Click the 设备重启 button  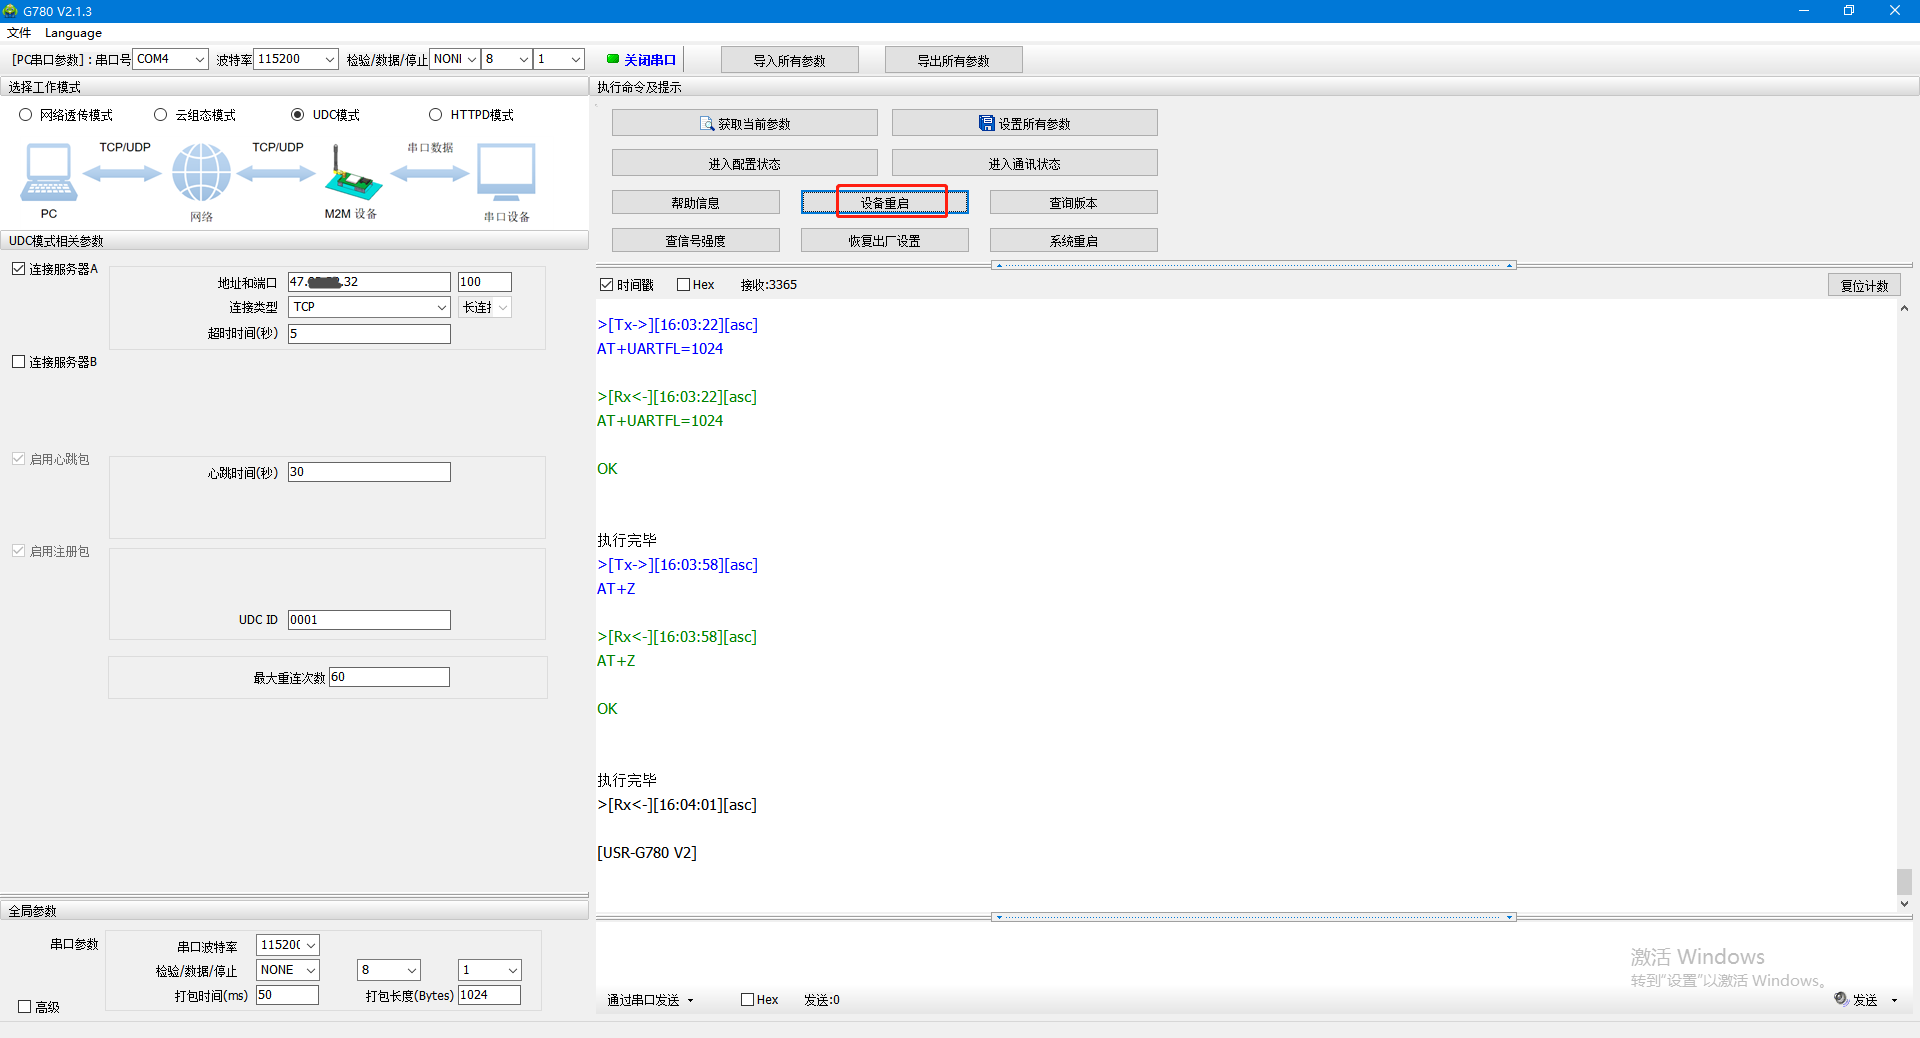(x=885, y=203)
